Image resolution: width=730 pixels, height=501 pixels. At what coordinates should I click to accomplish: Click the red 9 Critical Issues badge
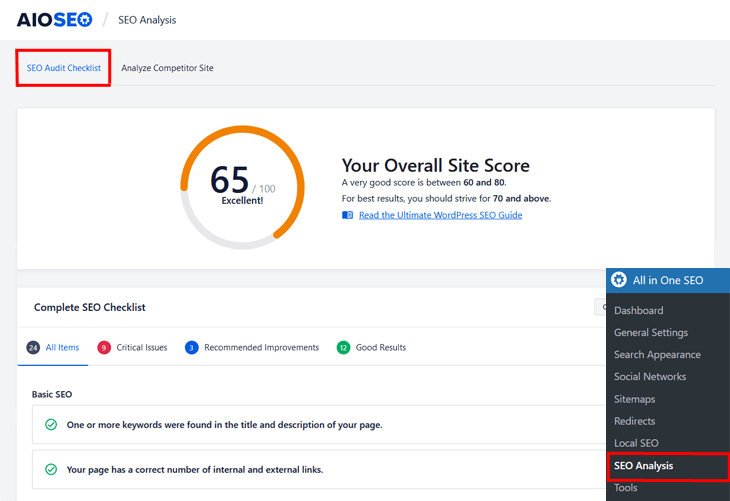104,348
